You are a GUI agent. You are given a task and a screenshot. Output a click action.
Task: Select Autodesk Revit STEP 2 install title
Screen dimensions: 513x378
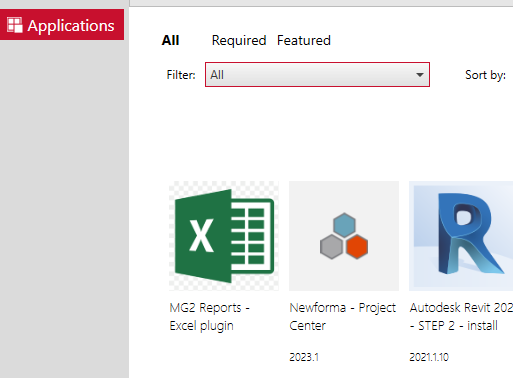461,317
